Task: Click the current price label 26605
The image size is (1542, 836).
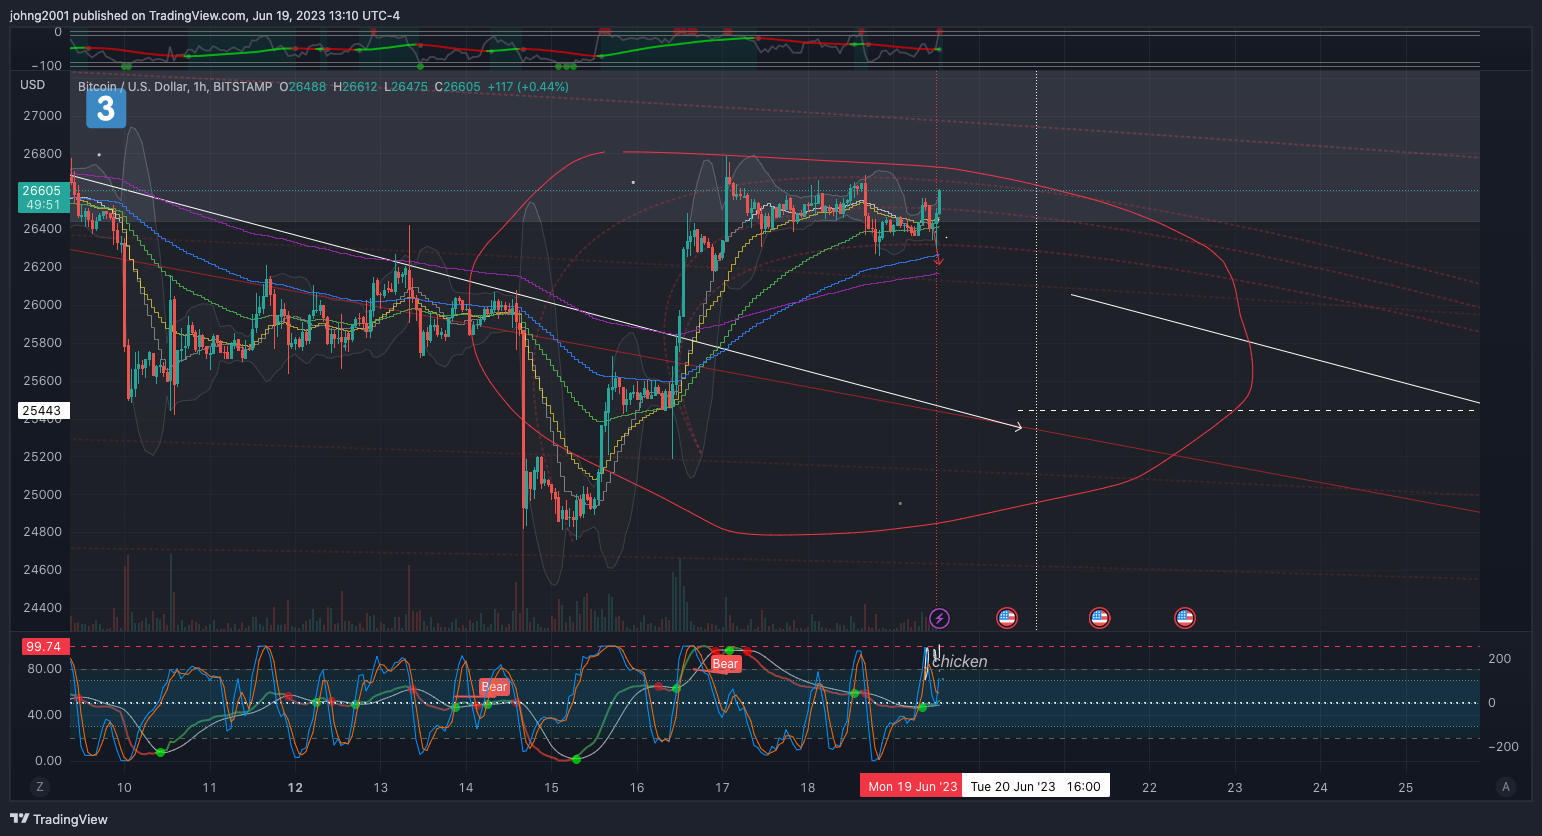Action: [x=42, y=190]
